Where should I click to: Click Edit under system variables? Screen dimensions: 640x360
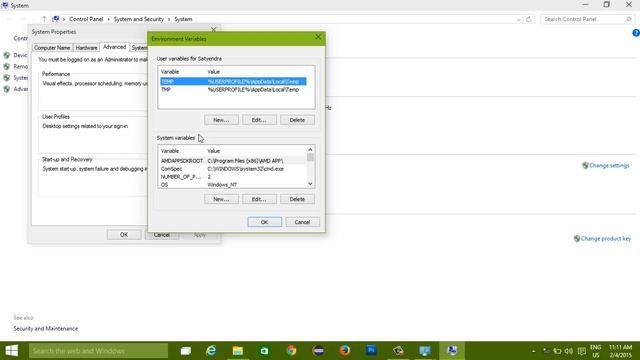click(x=259, y=199)
